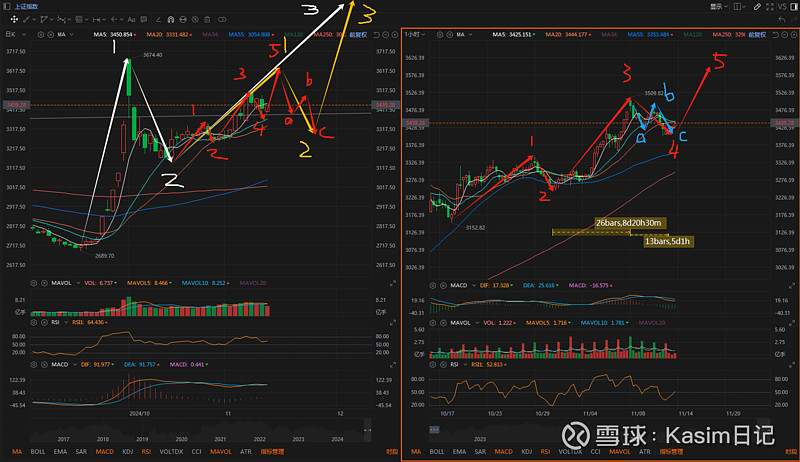Open 指标管理 on right bottom bar

coord(671,452)
